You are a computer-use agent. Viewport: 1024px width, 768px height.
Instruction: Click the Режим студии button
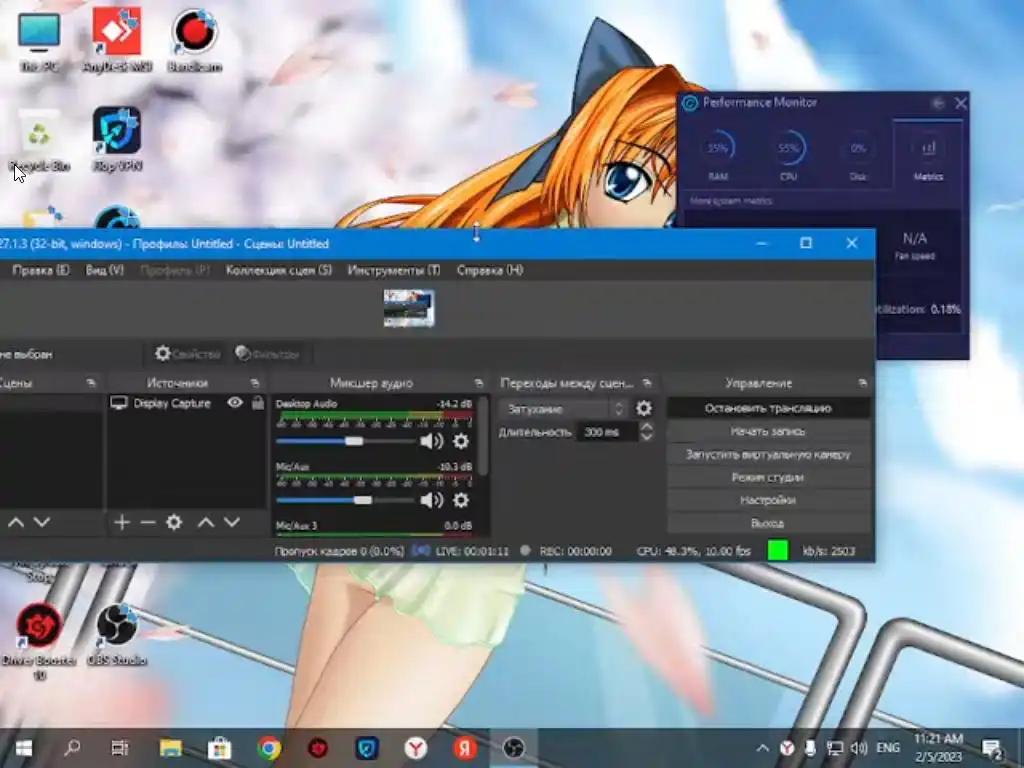point(768,477)
